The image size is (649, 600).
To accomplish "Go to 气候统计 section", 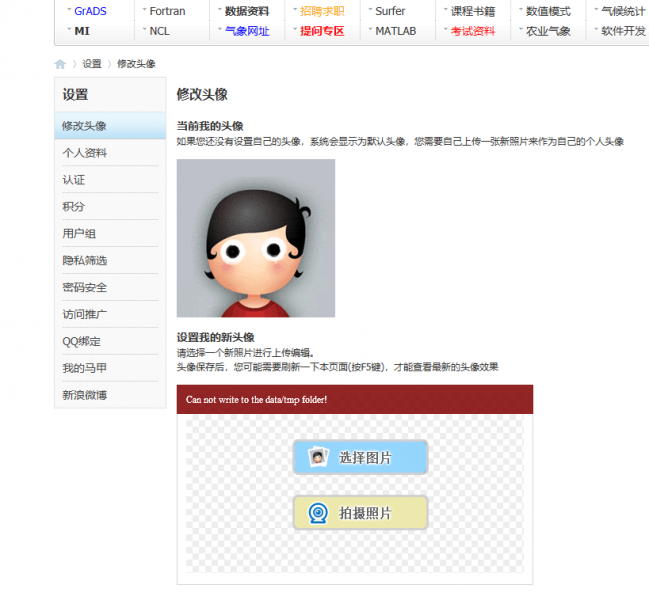I will pyautogui.click(x=623, y=11).
